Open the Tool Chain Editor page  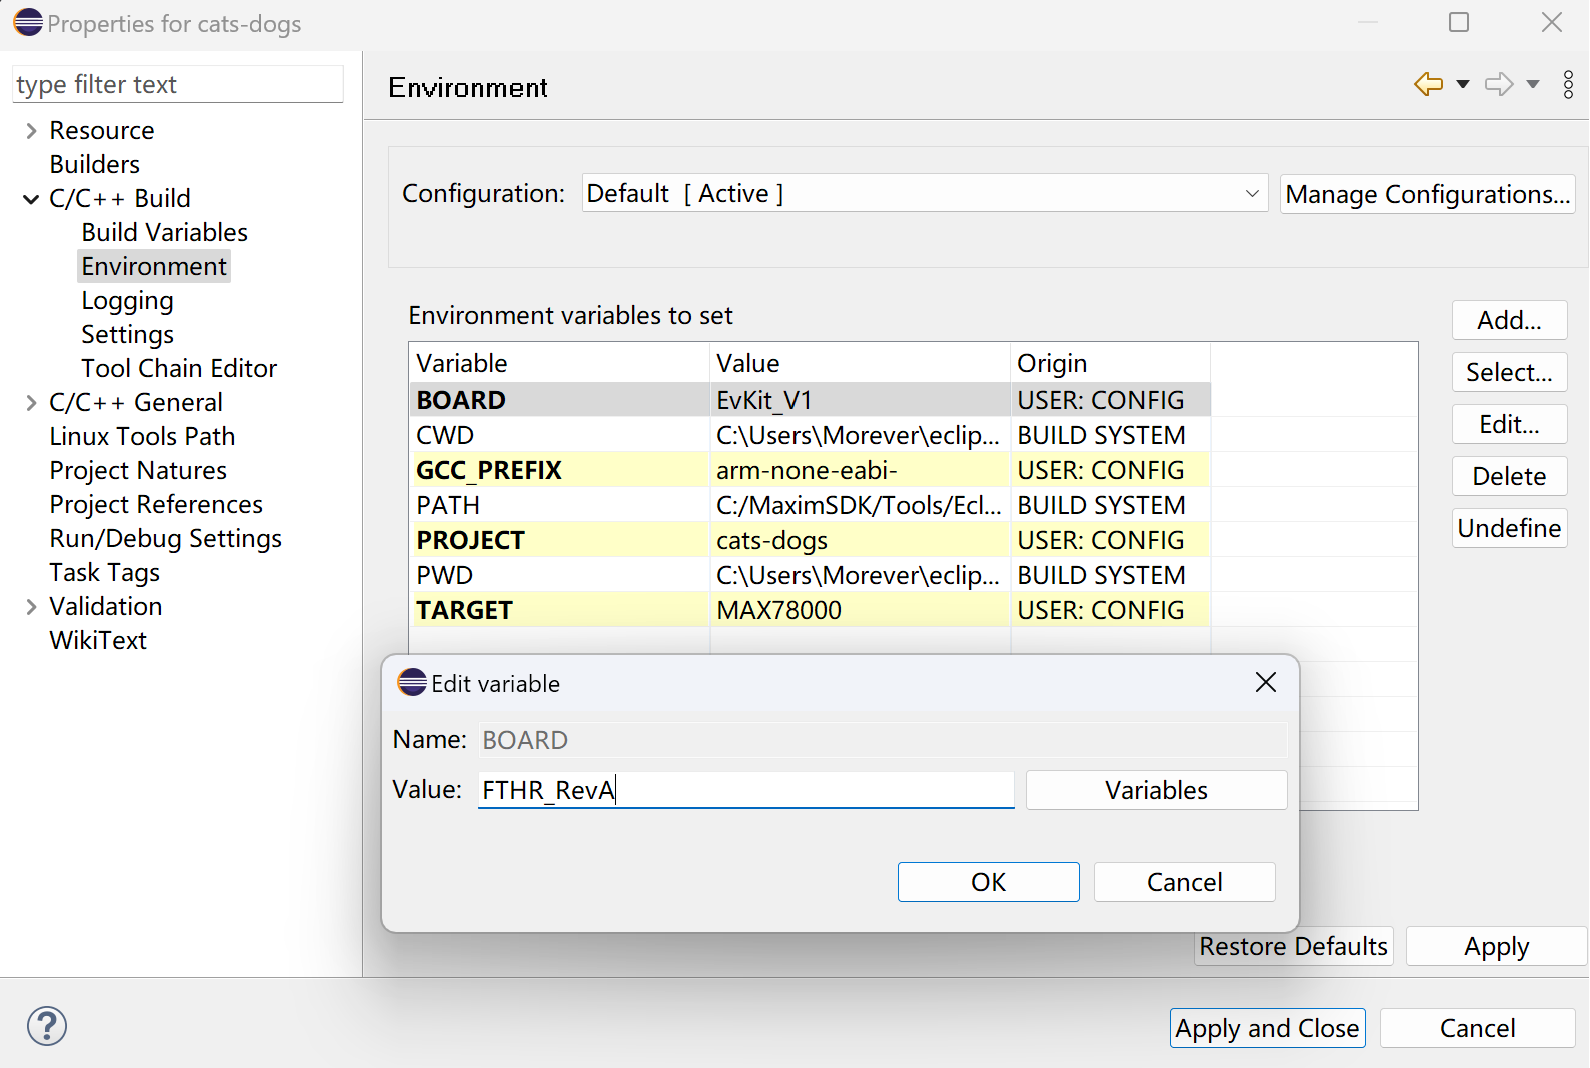179,368
